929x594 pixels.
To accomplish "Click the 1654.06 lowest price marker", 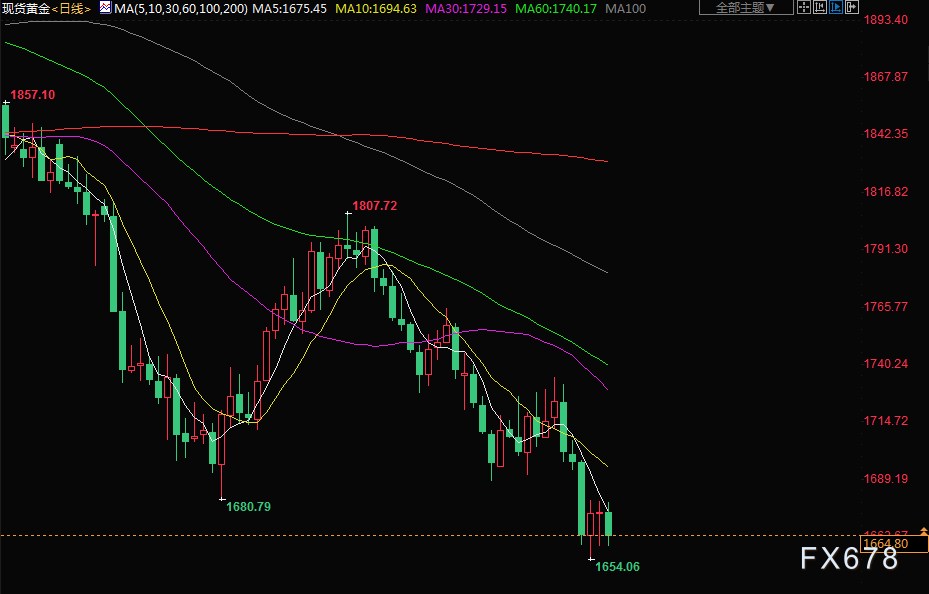I will point(617,567).
